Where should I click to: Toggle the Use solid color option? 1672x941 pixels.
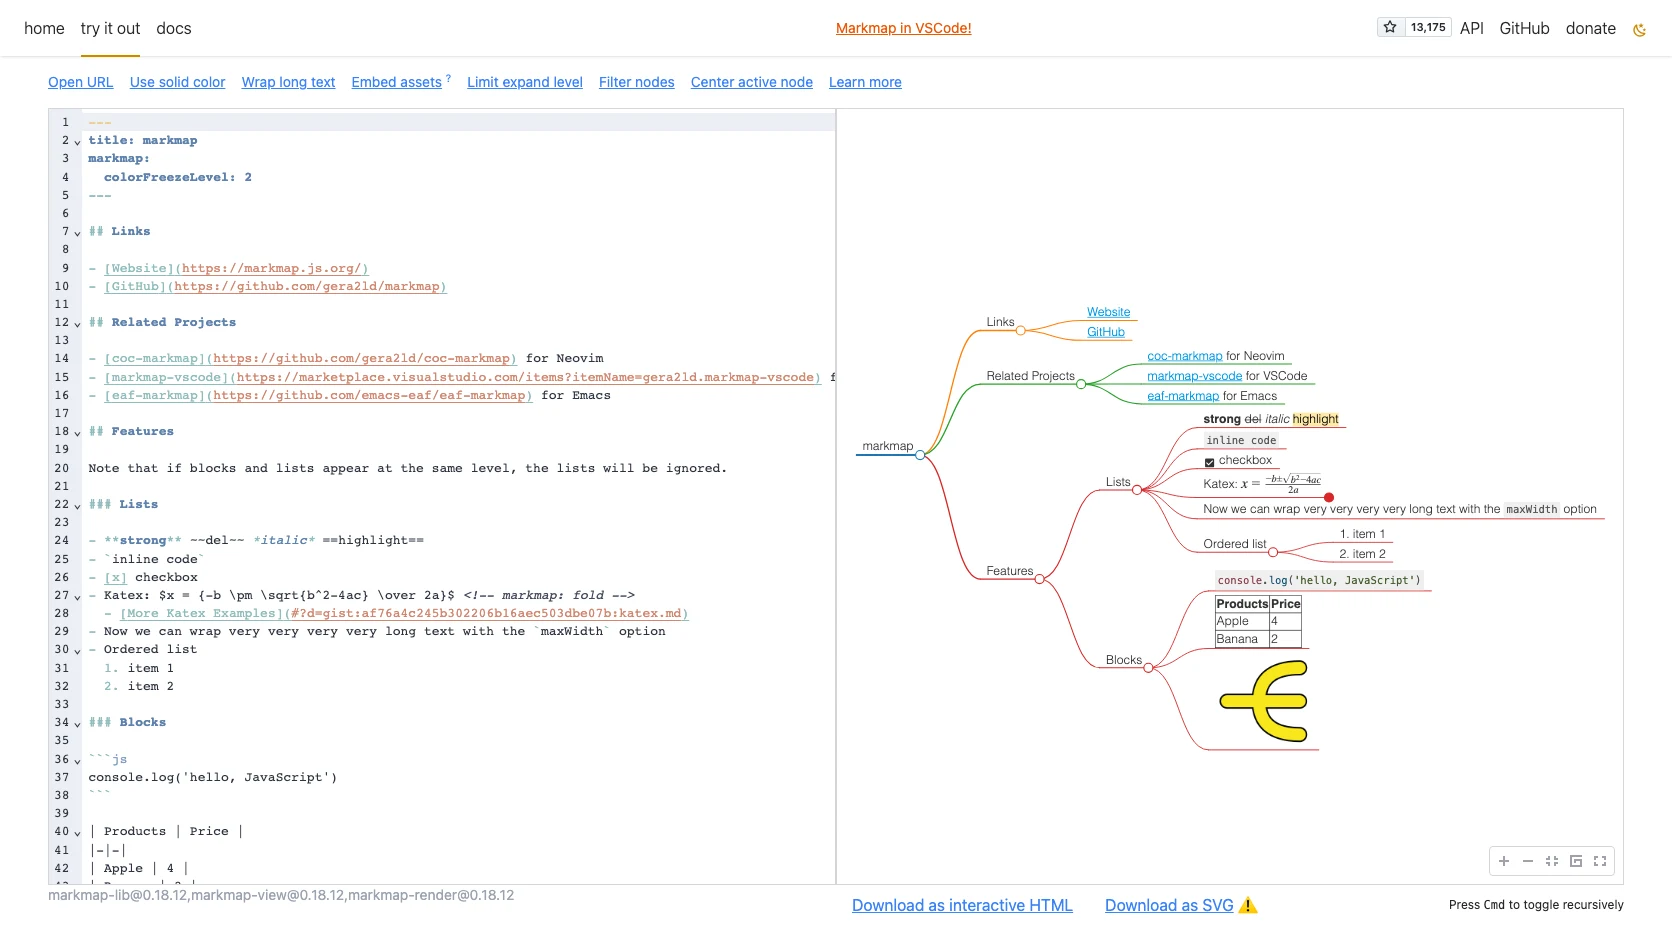(x=178, y=82)
